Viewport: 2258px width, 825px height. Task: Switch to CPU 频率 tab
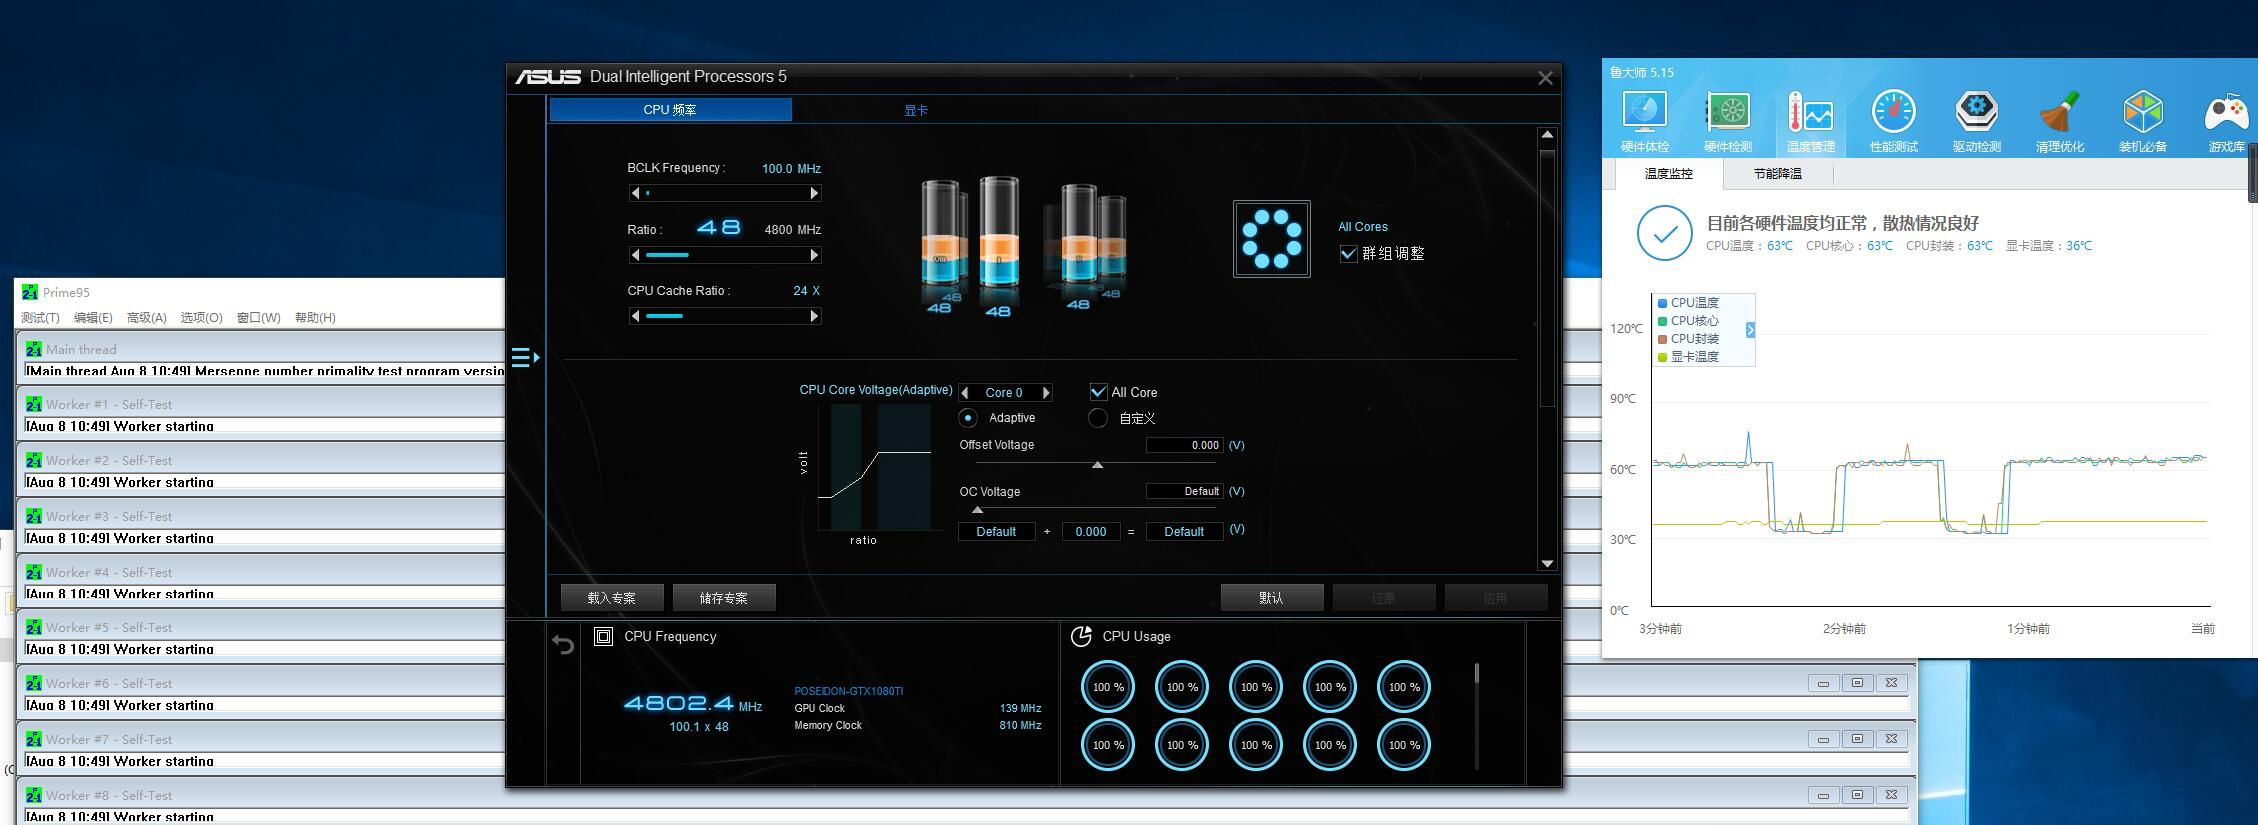[x=670, y=110]
